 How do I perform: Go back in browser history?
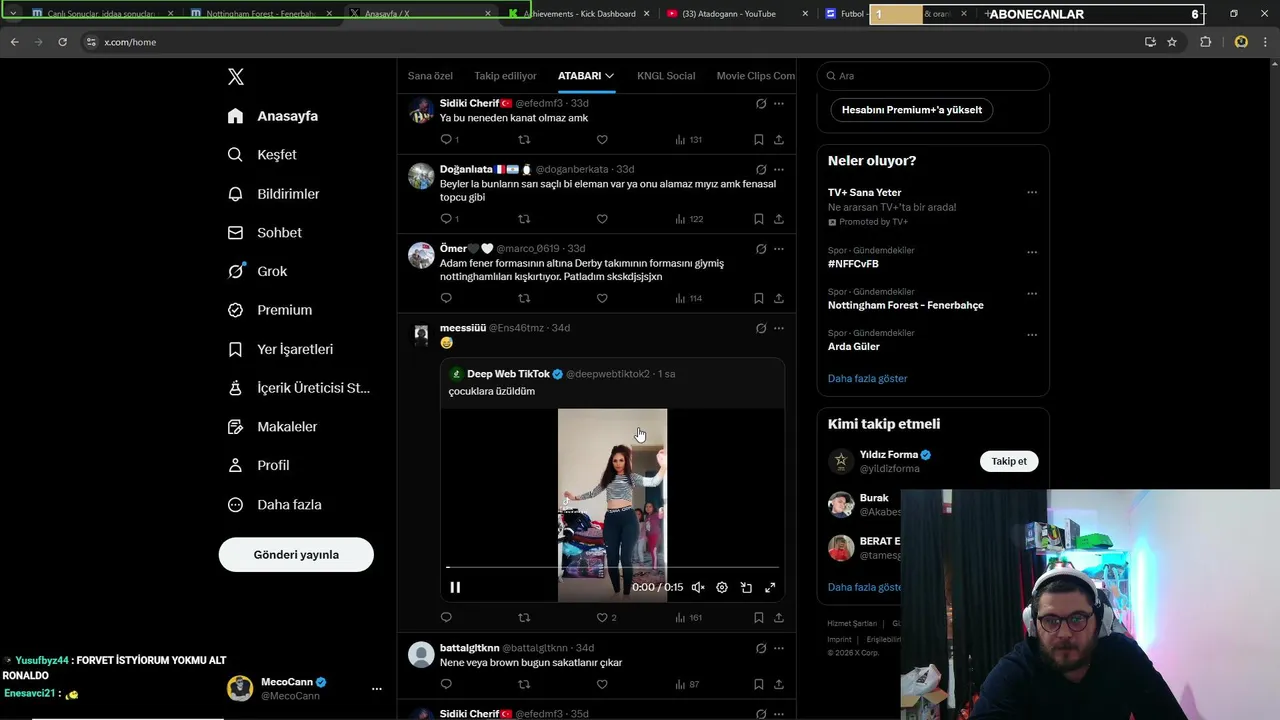(x=14, y=42)
